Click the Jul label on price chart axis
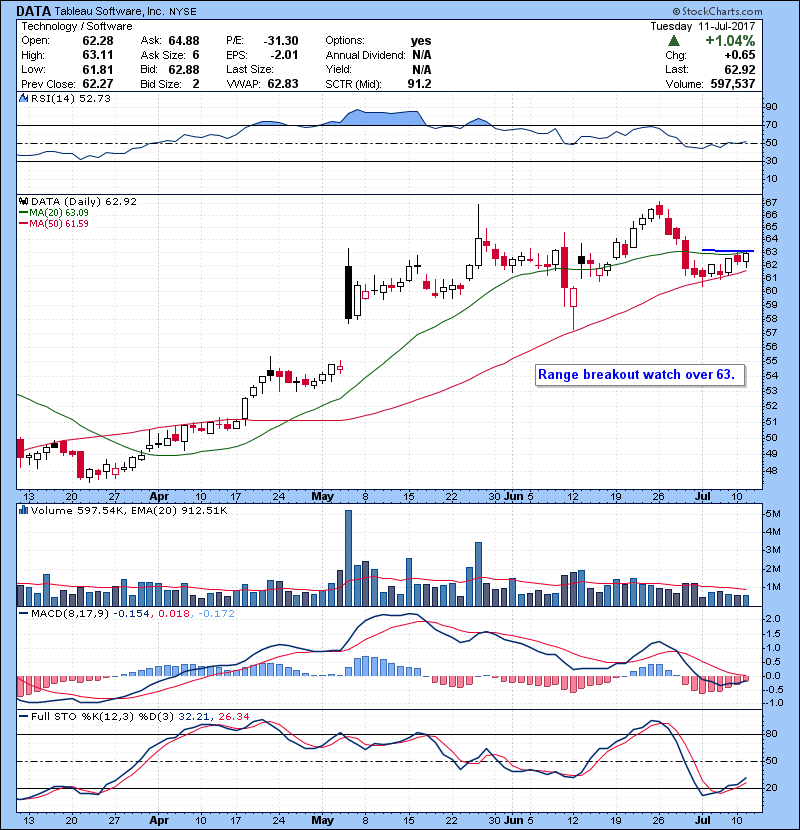 click(x=703, y=497)
